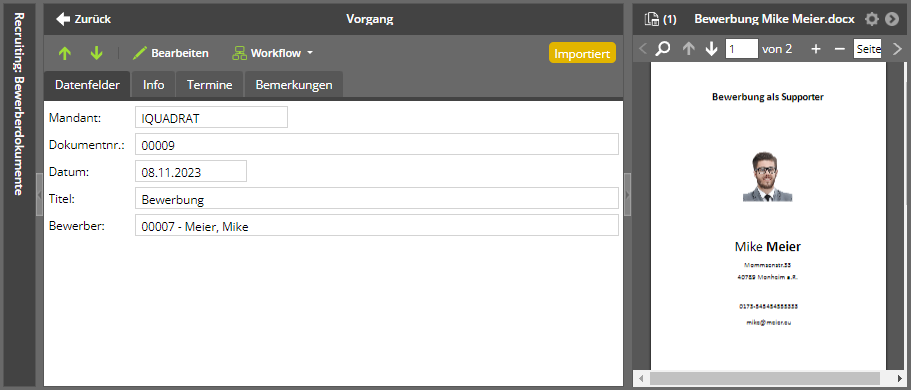The height and width of the screenshot is (390, 911).
Task: Select the Datum field with 08.11.2023
Action: click(x=191, y=171)
